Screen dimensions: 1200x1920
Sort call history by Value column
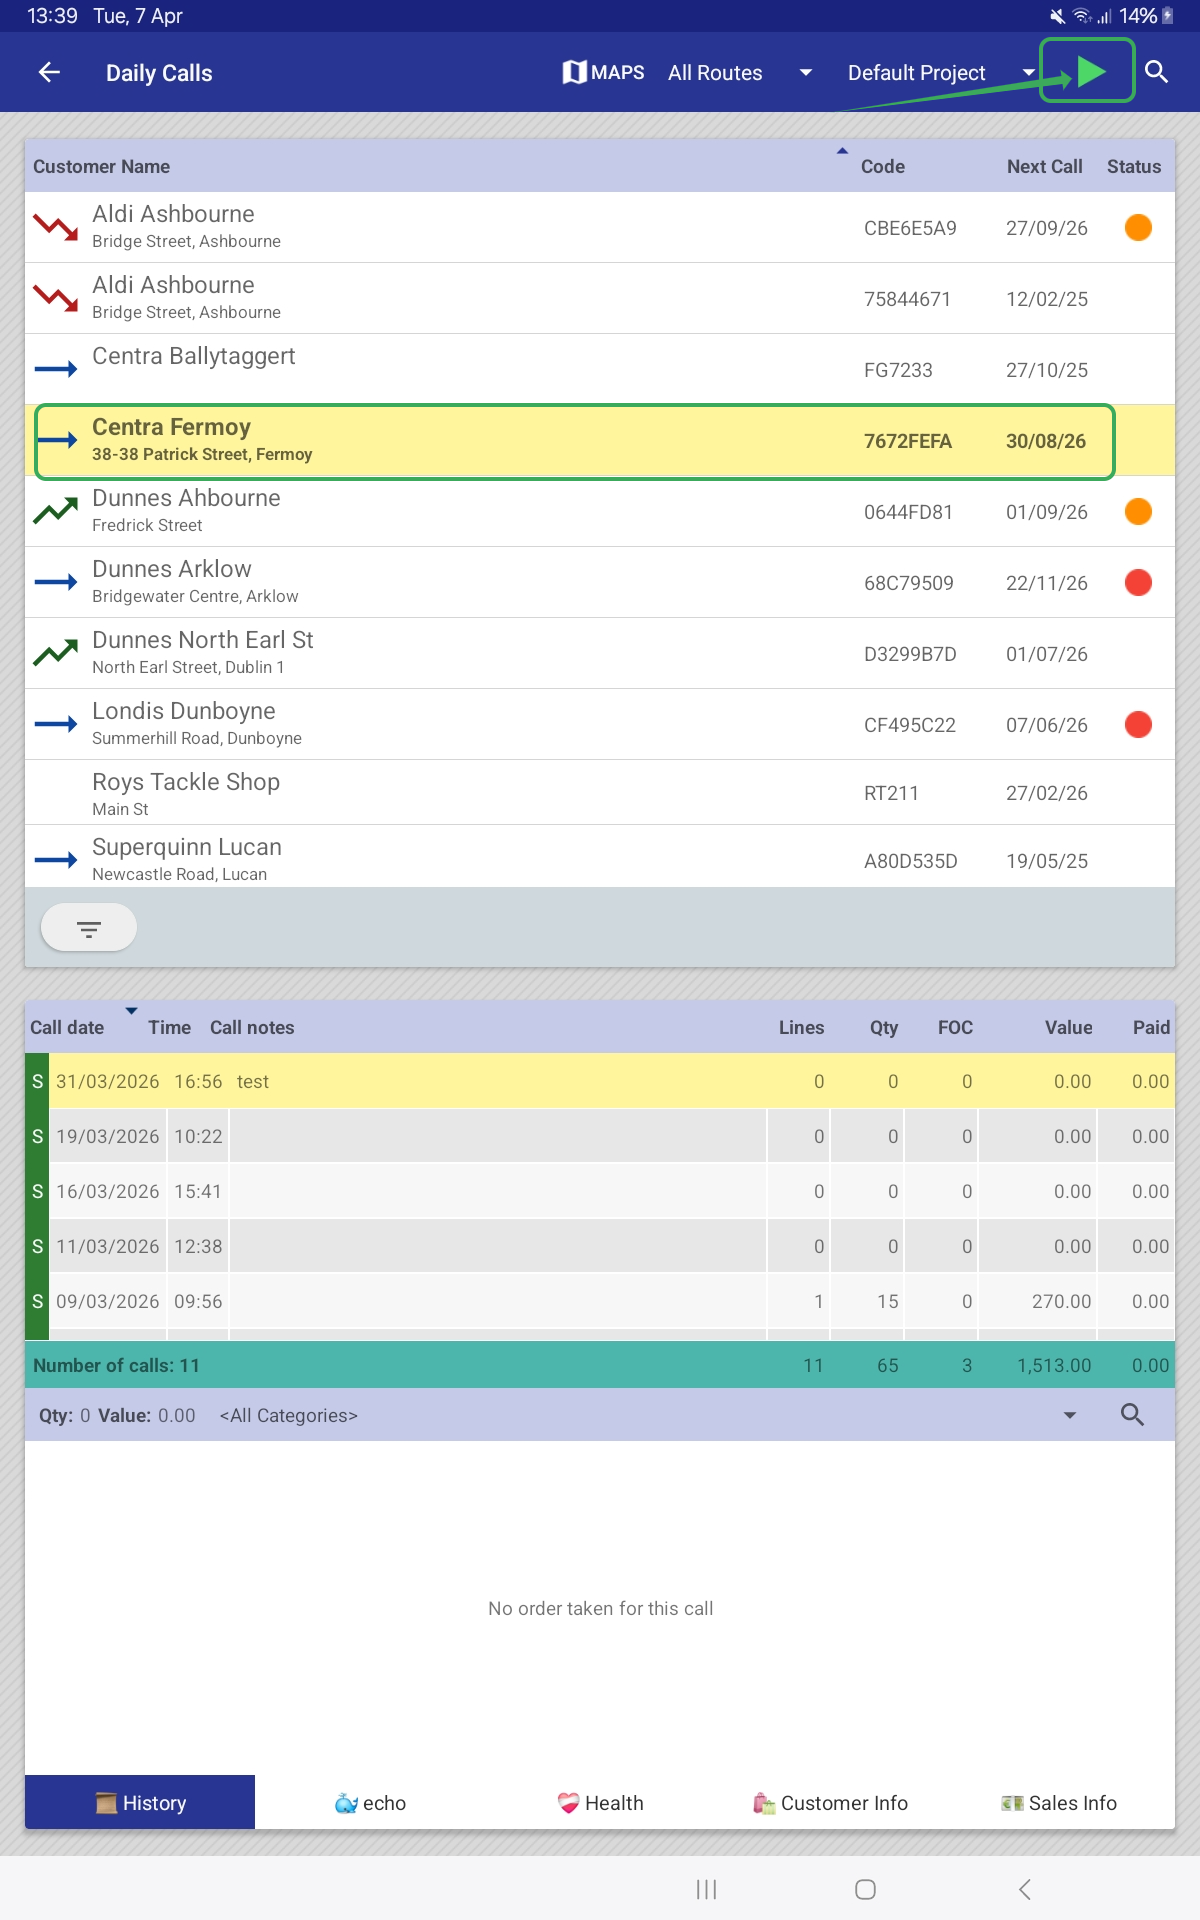1068,1027
